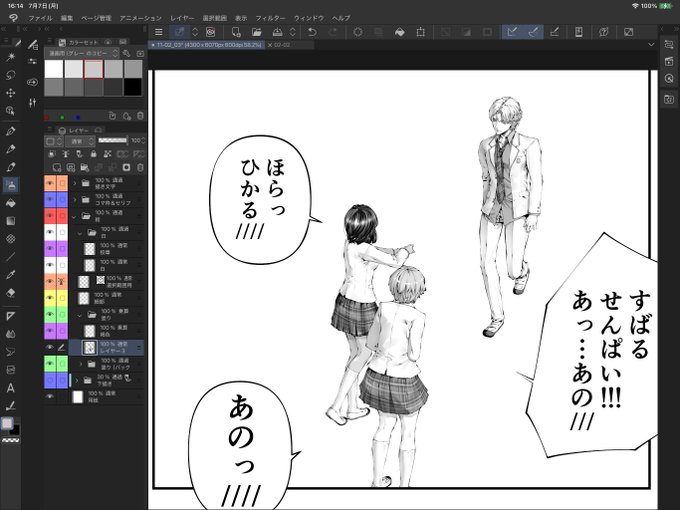Viewport: 680px width, 510px height.
Task: Select the black color swatch
Action: 133,87
